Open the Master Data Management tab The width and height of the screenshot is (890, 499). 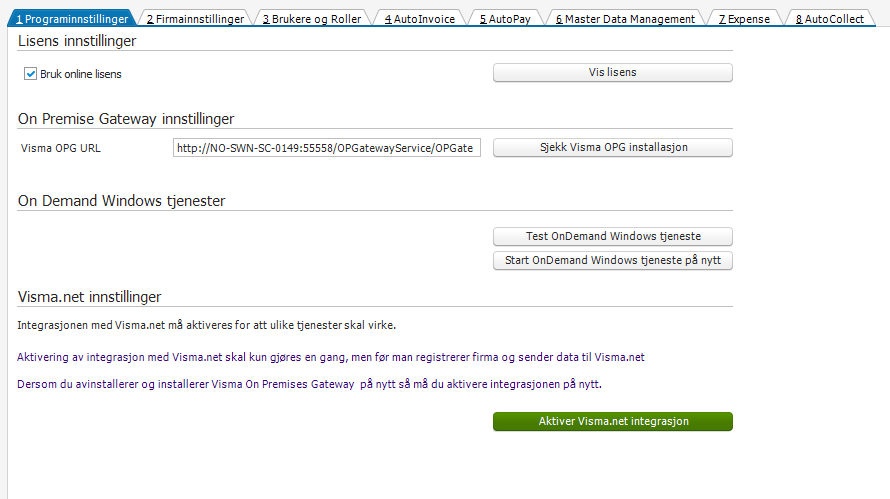pyautogui.click(x=625, y=19)
